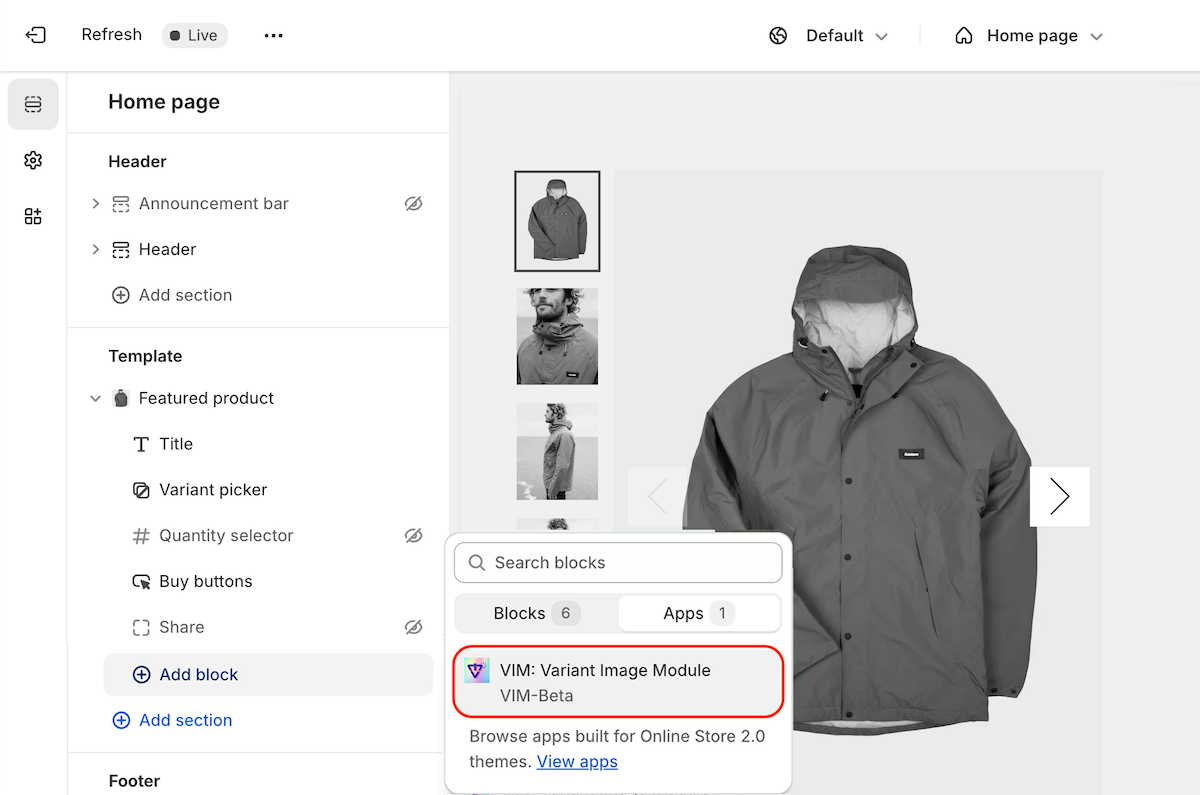This screenshot has width=1200, height=795.
Task: Open the Home page template dropdown
Action: tap(1029, 36)
